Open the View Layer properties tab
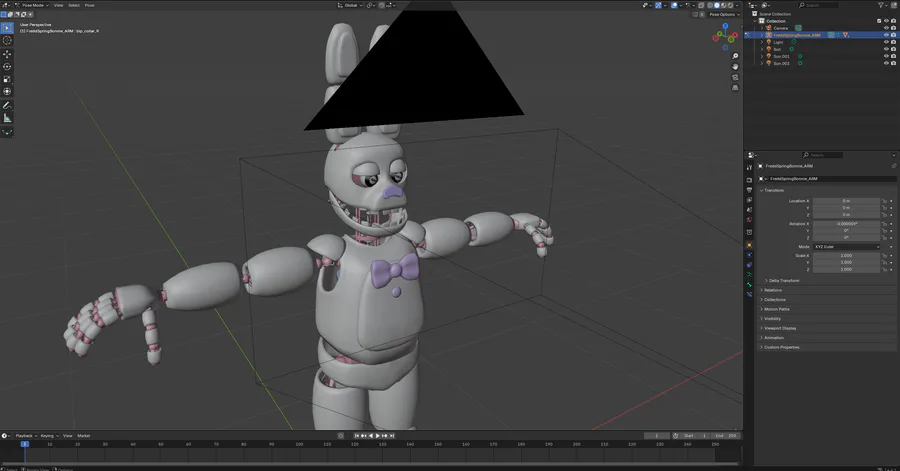 point(749,200)
